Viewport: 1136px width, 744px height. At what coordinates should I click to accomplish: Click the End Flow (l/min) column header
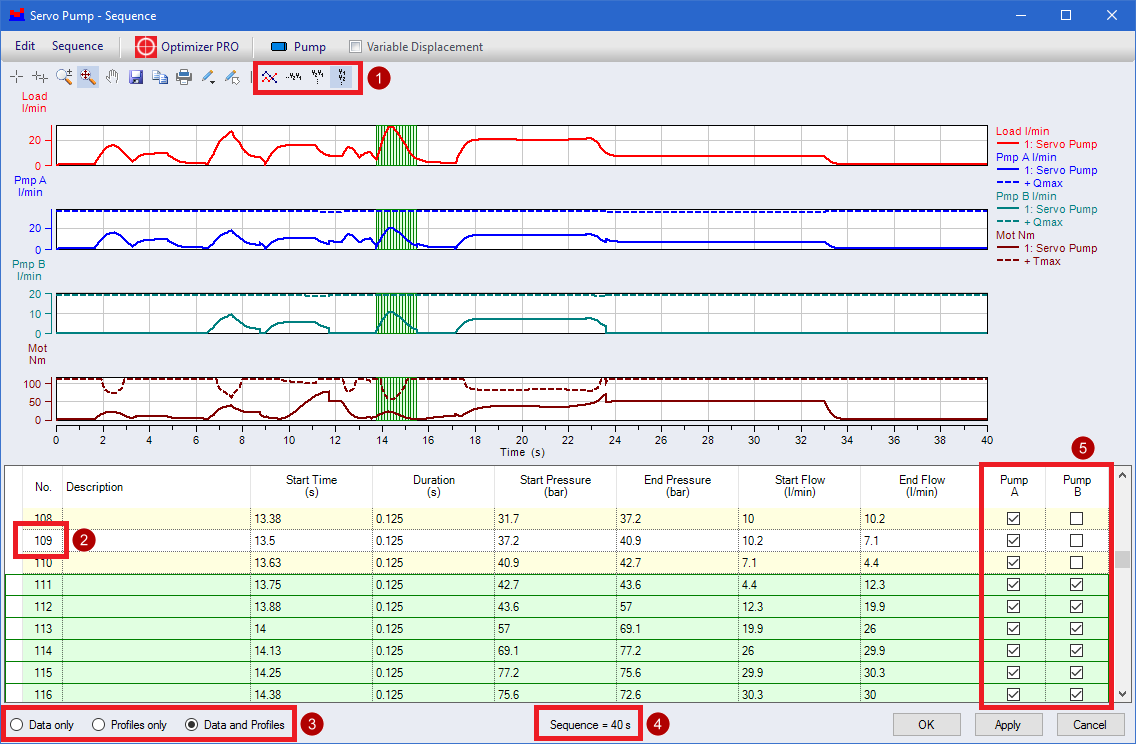(922, 486)
